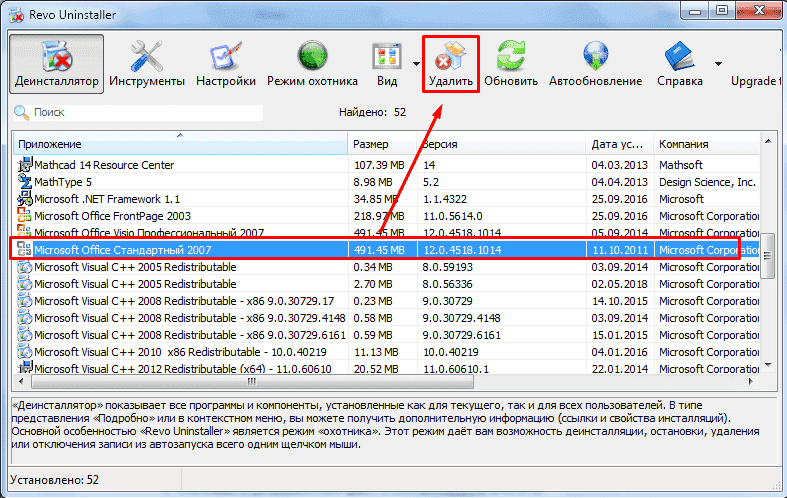Click the Upgrade toolbar item
787x498 pixels.
pyautogui.click(x=756, y=81)
